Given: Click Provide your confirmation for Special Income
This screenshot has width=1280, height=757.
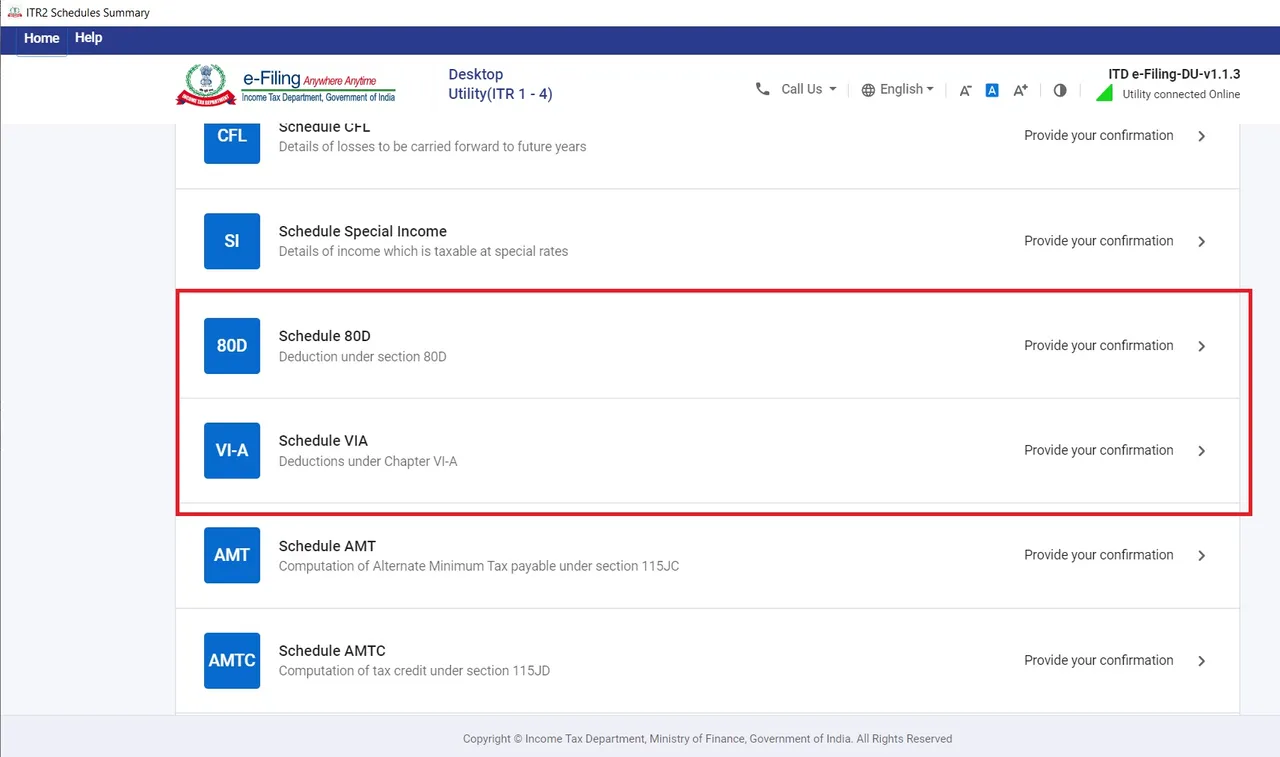Looking at the screenshot, I should coord(1099,240).
